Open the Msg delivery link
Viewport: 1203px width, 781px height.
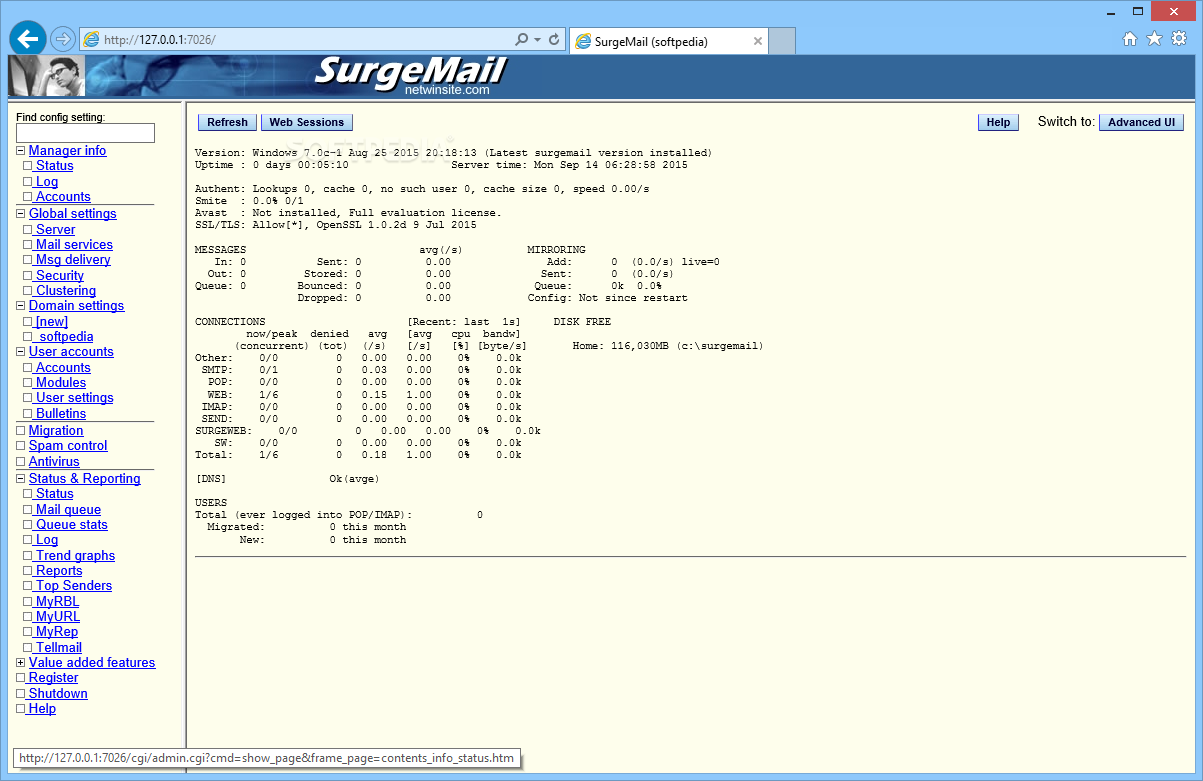pyautogui.click(x=73, y=260)
